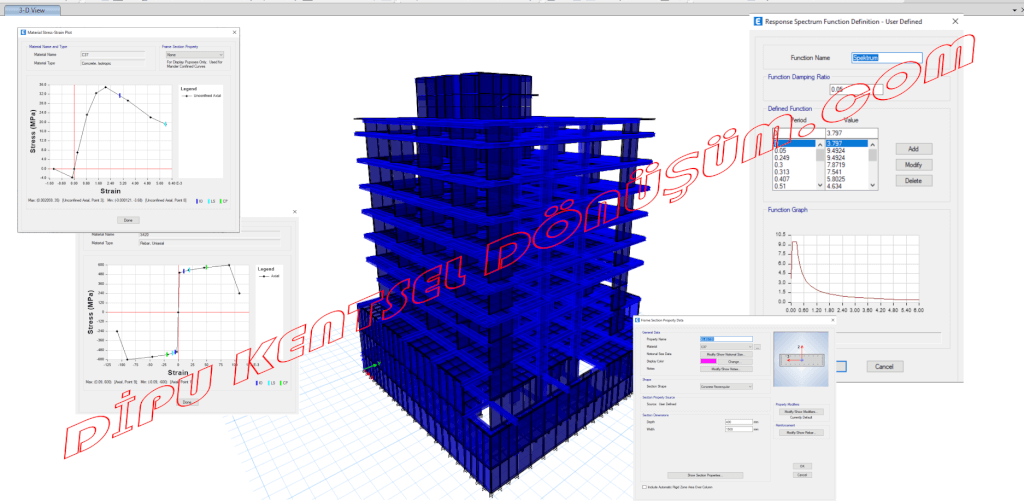This screenshot has width=1024, height=501.
Task: Switch to the 3-D View tab
Action: (33, 10)
